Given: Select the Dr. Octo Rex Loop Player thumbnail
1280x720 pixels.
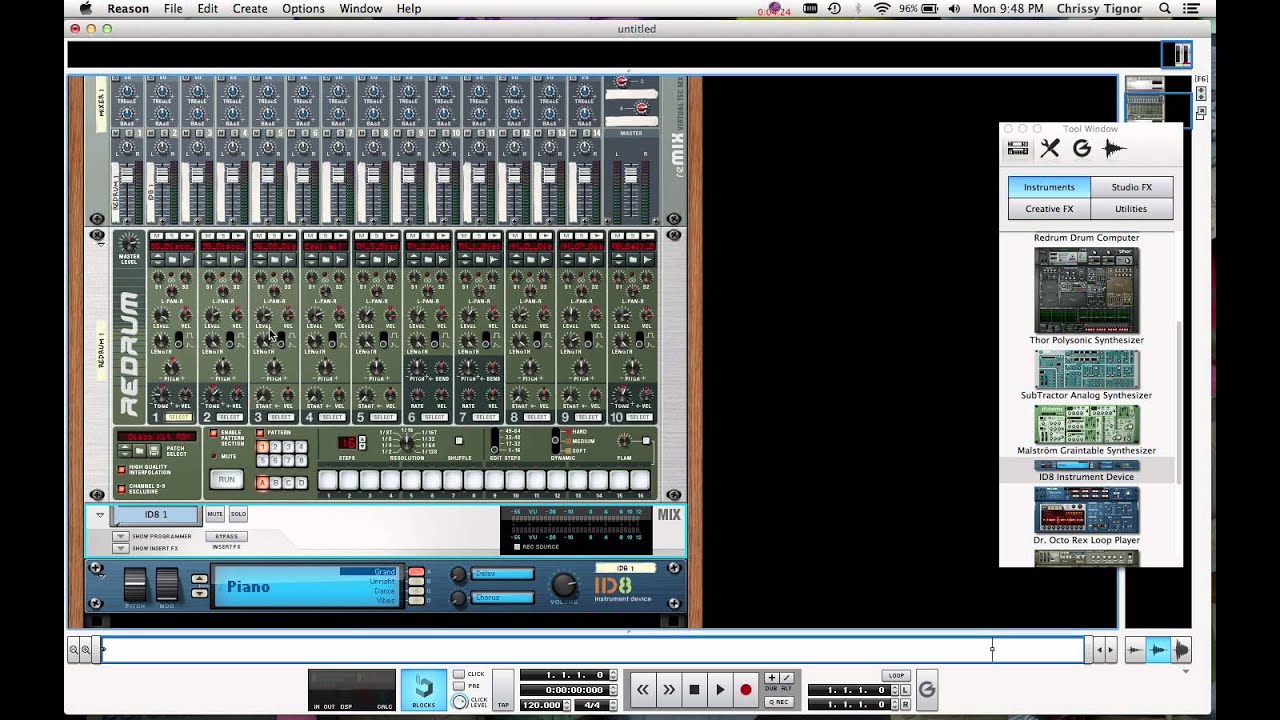Looking at the screenshot, I should click(x=1086, y=510).
